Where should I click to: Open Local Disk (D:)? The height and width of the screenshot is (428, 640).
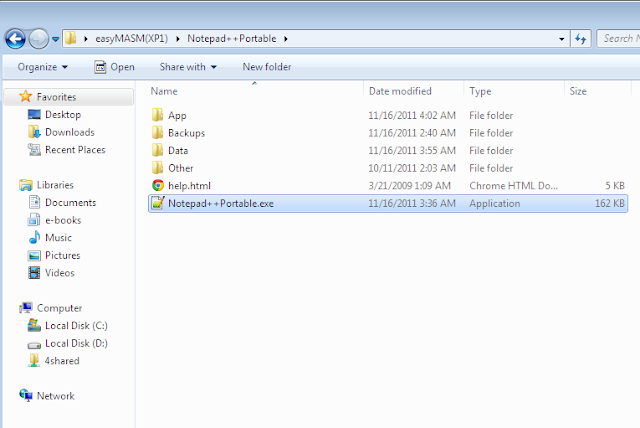[x=76, y=343]
